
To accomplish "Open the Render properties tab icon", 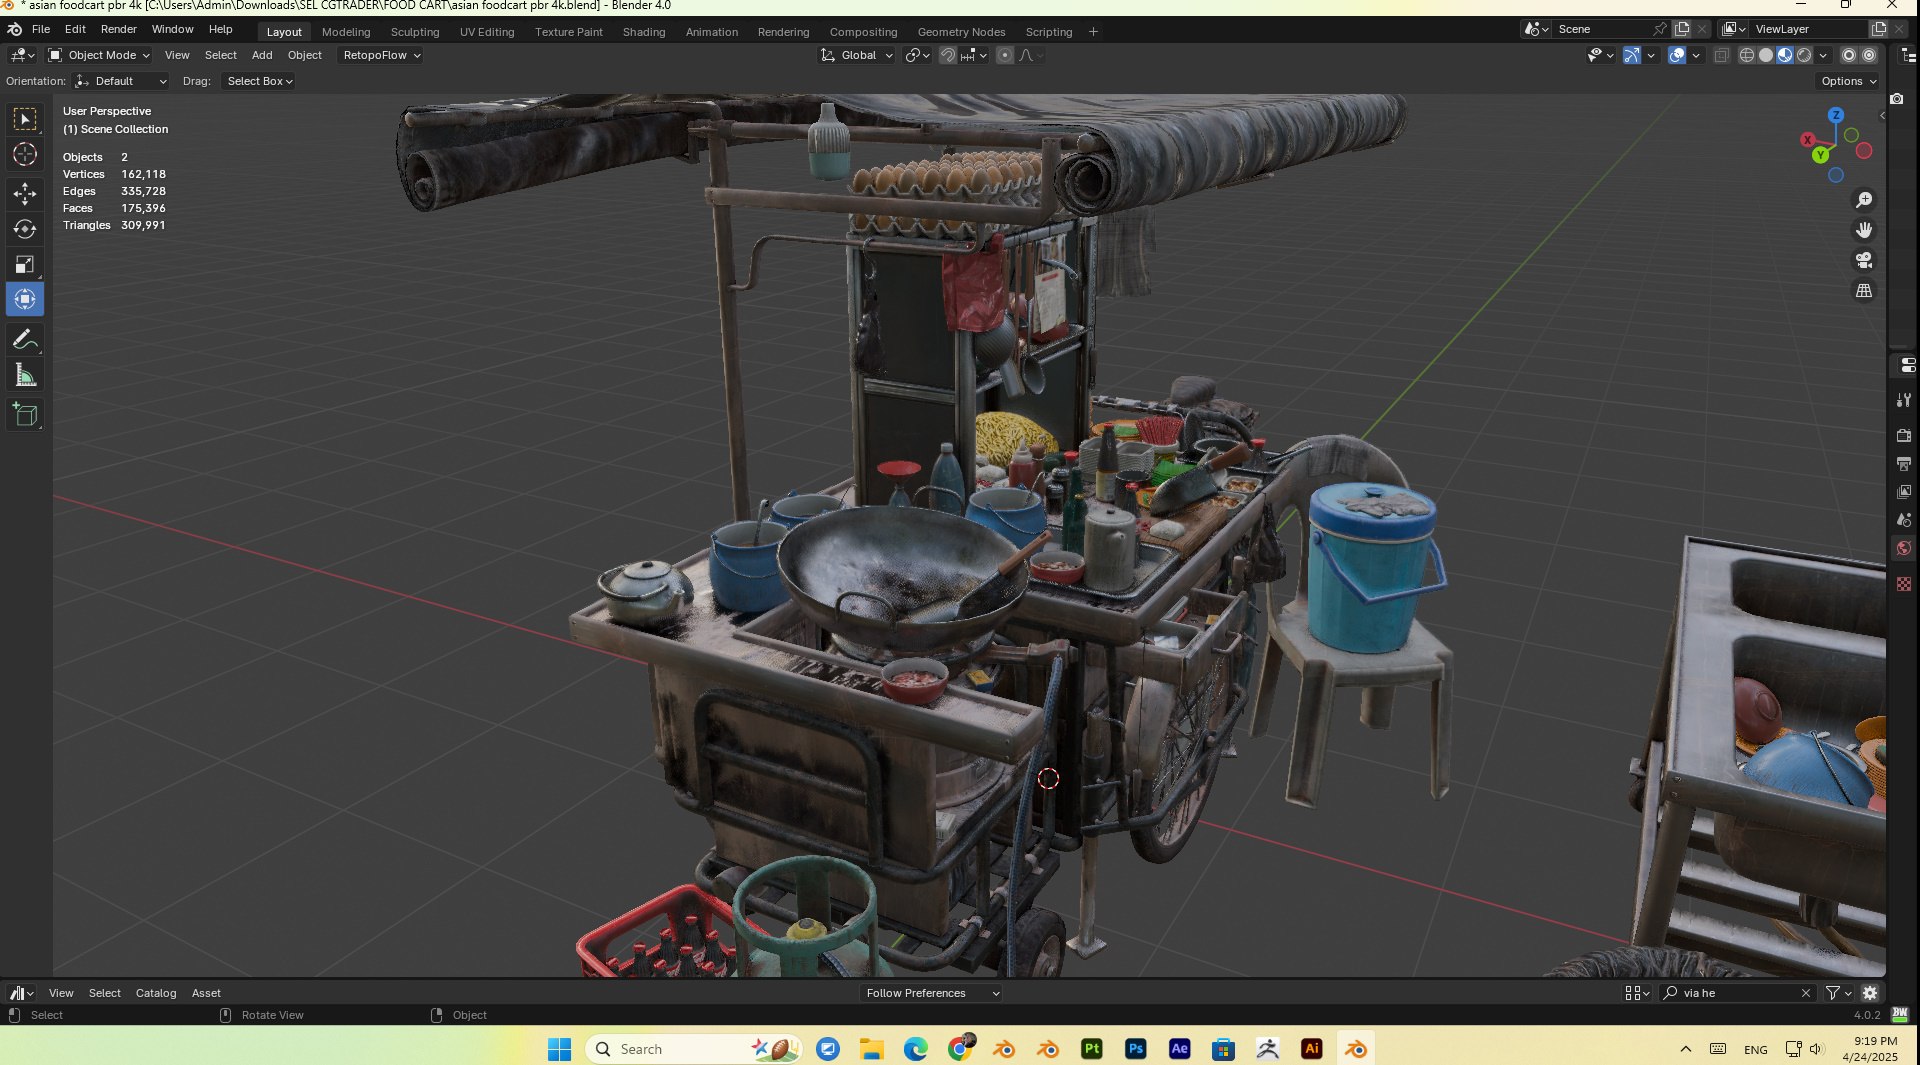I will click(x=1904, y=435).
